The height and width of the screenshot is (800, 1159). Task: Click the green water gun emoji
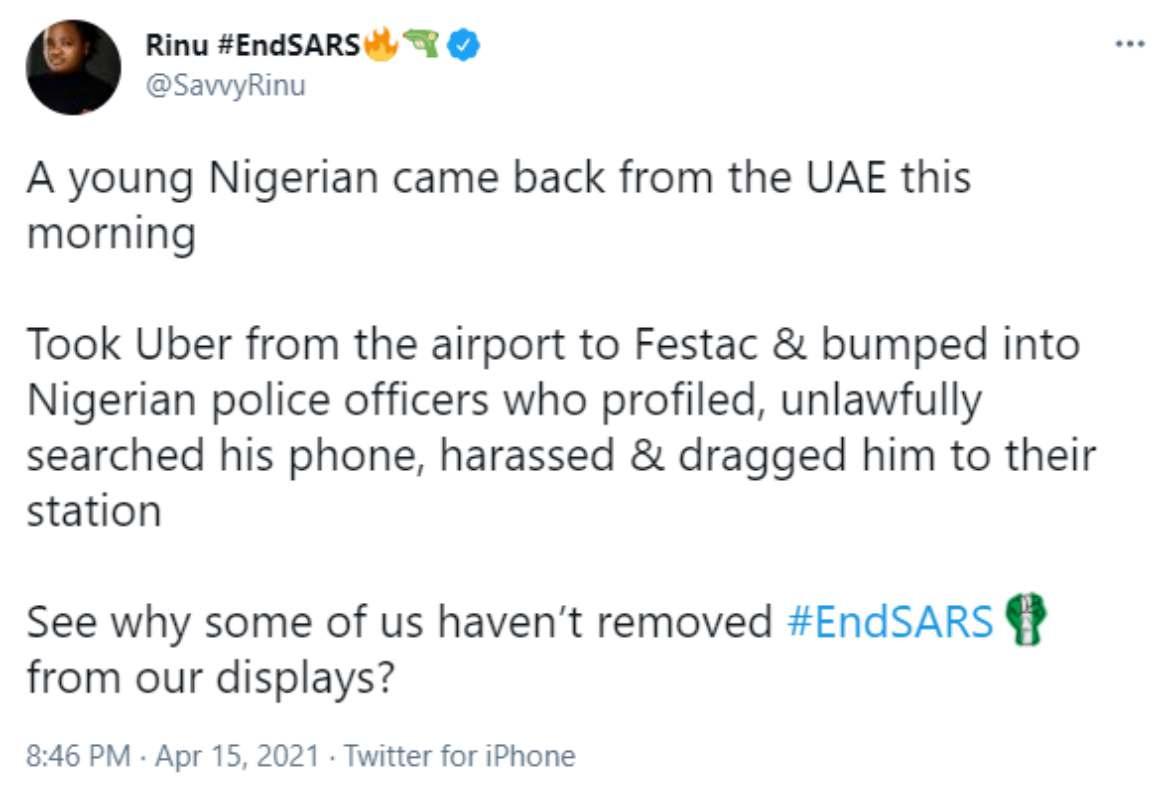tap(422, 45)
